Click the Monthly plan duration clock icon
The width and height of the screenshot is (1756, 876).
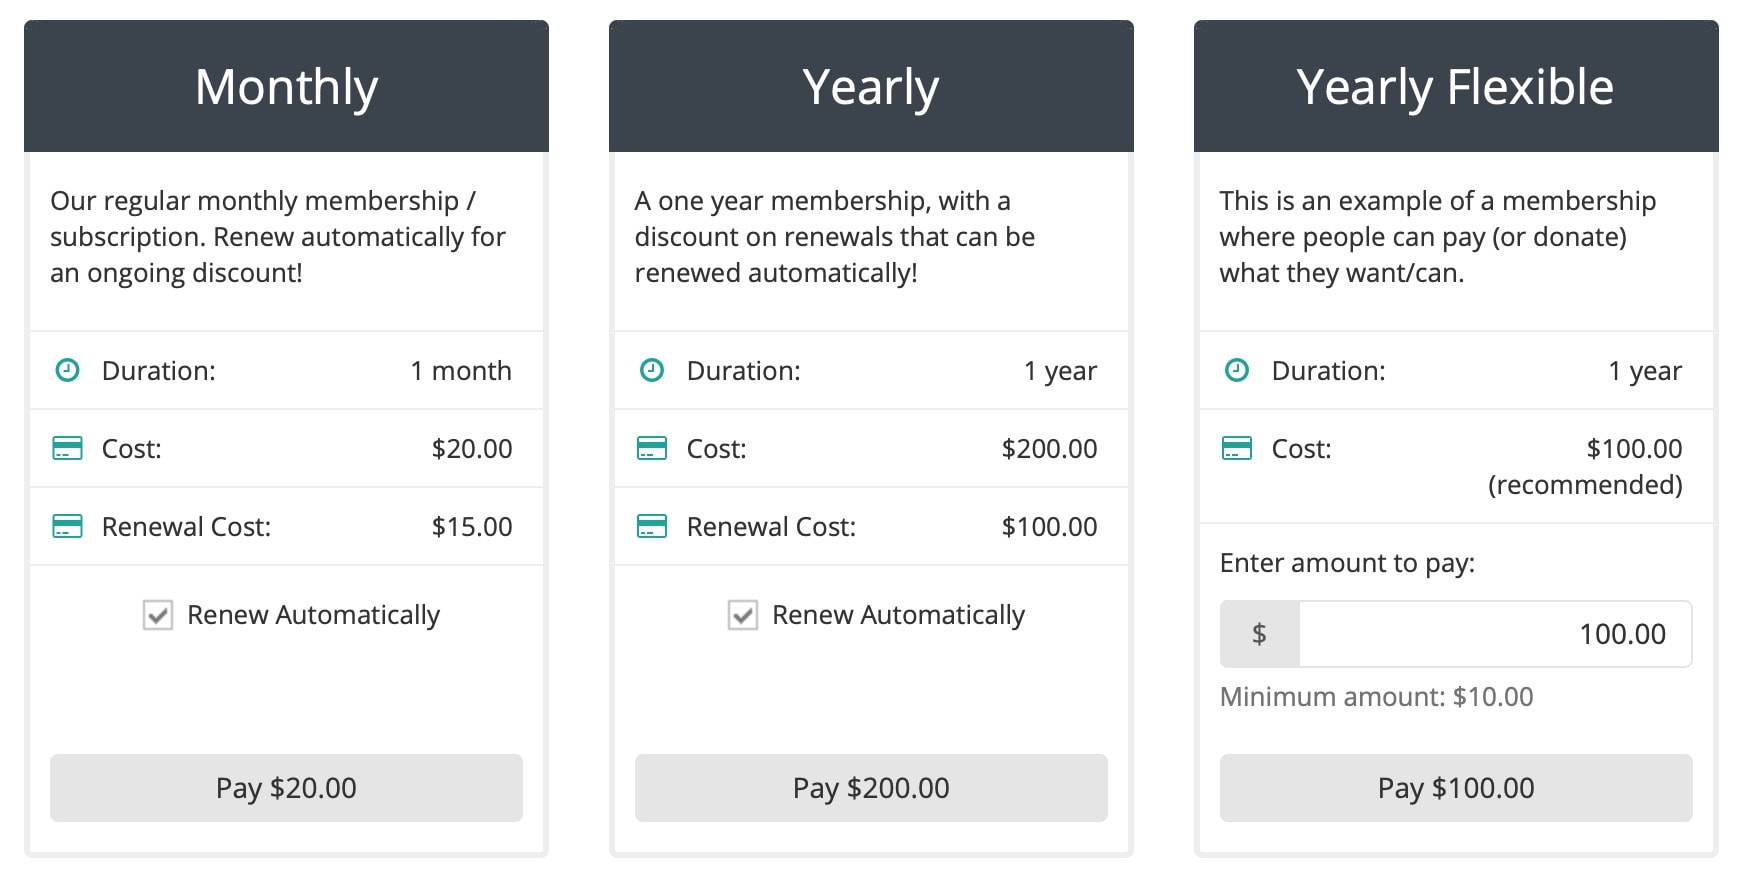coord(67,371)
